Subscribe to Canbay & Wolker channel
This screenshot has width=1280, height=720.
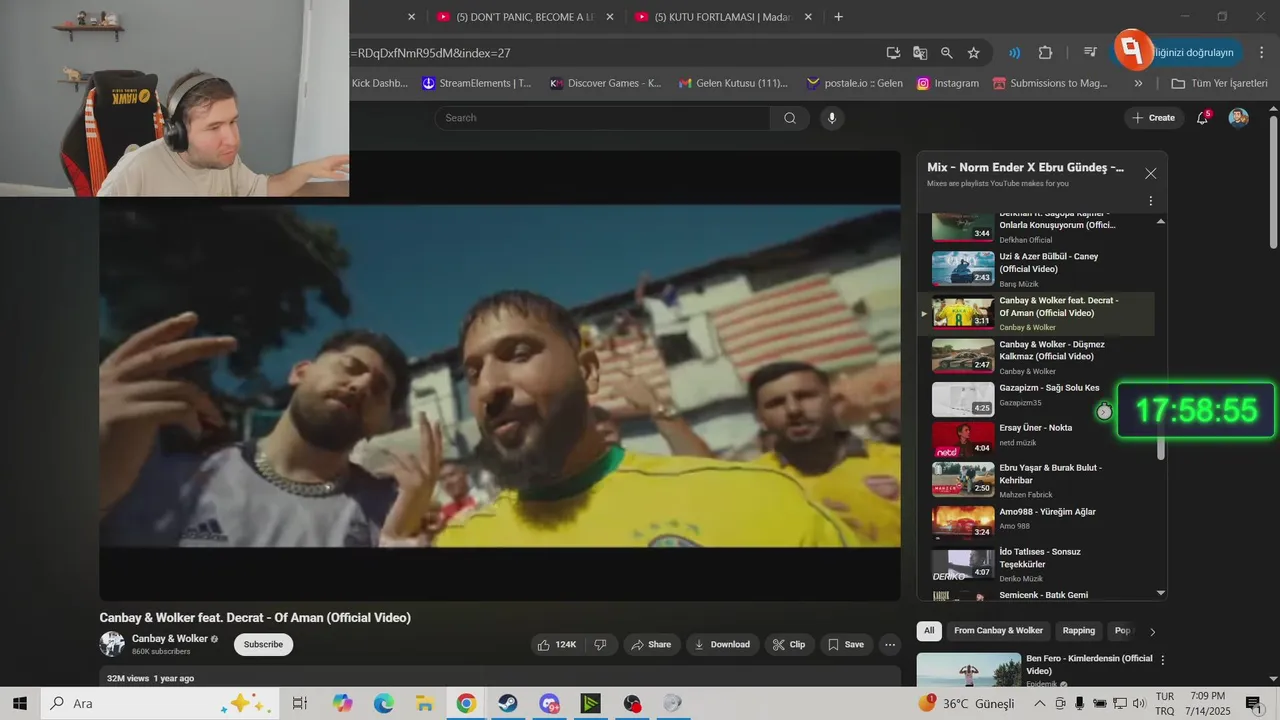click(x=263, y=644)
